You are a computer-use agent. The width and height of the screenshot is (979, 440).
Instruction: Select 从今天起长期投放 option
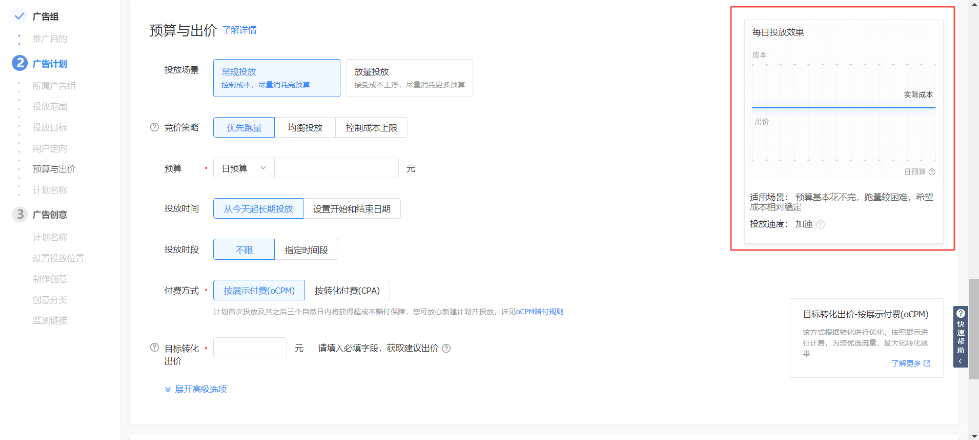tap(258, 209)
